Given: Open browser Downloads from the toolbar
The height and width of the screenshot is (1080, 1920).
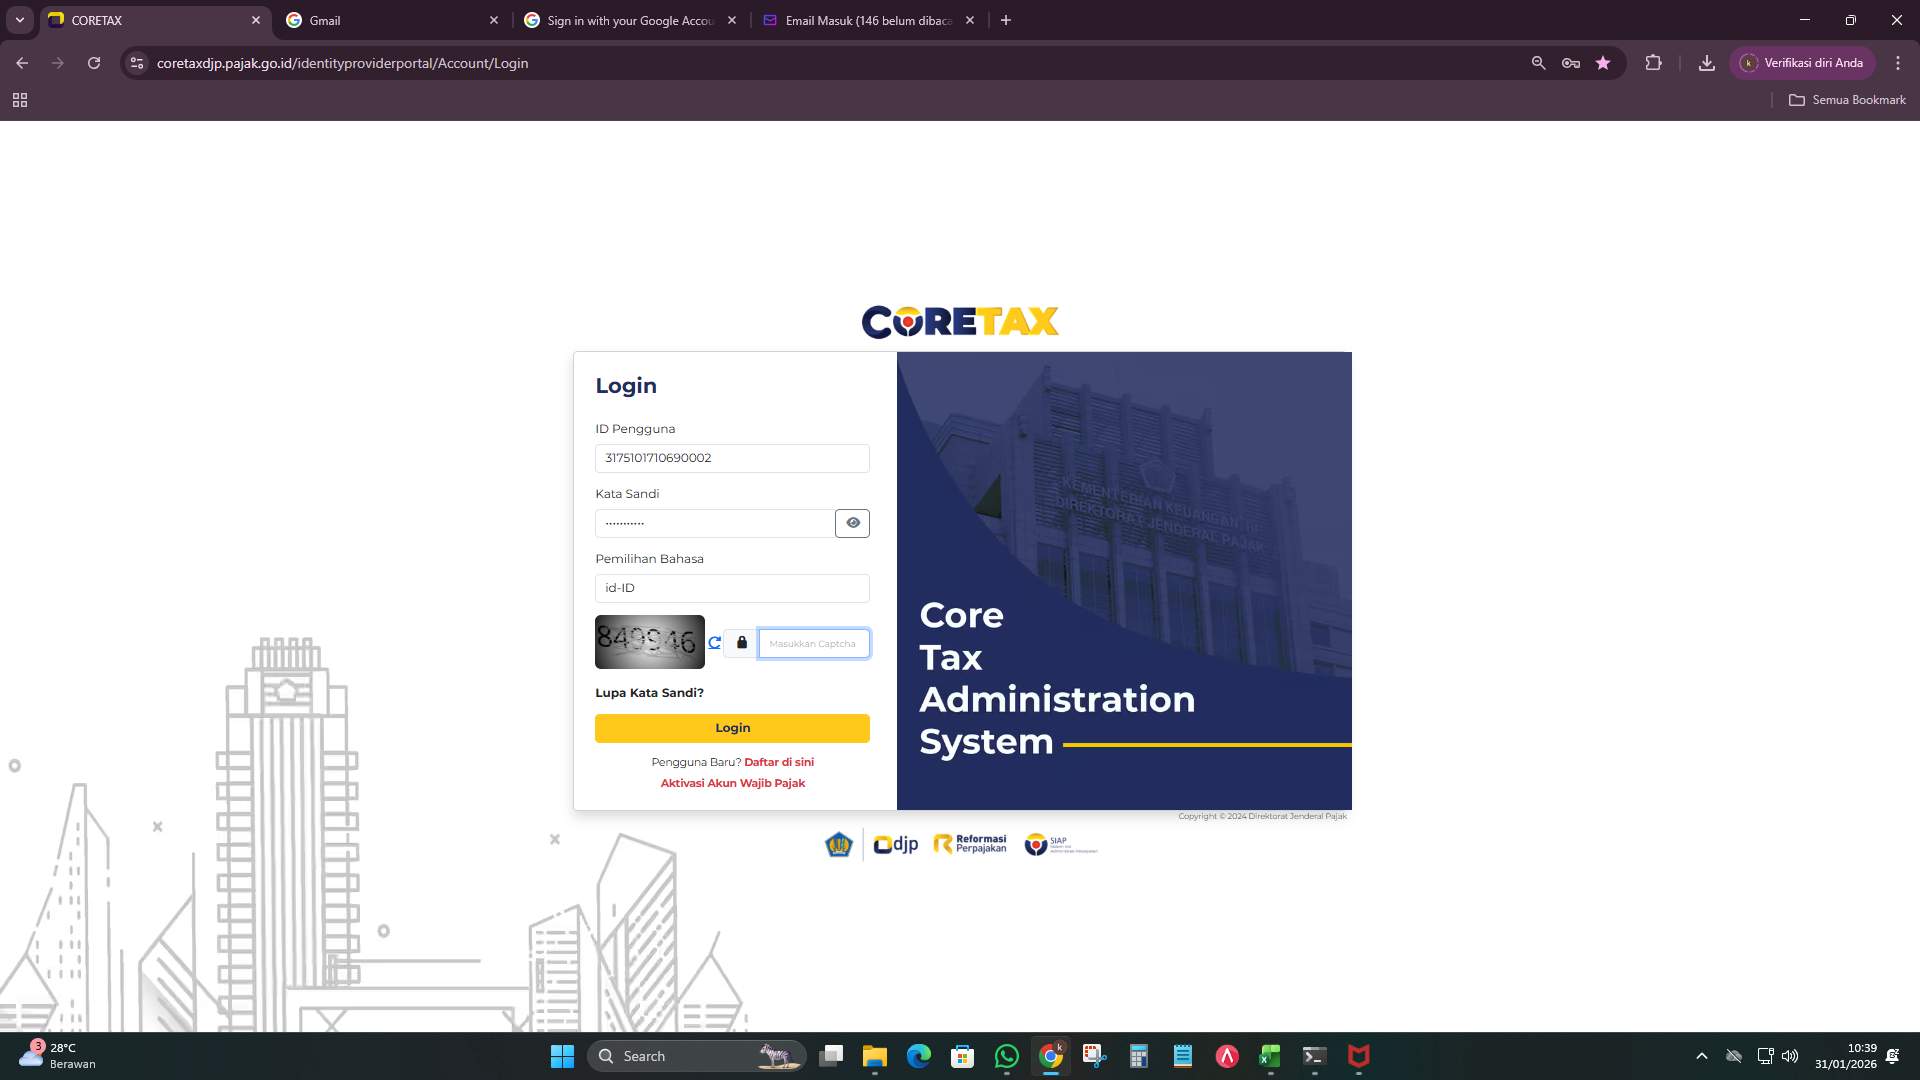Looking at the screenshot, I should tap(1706, 62).
